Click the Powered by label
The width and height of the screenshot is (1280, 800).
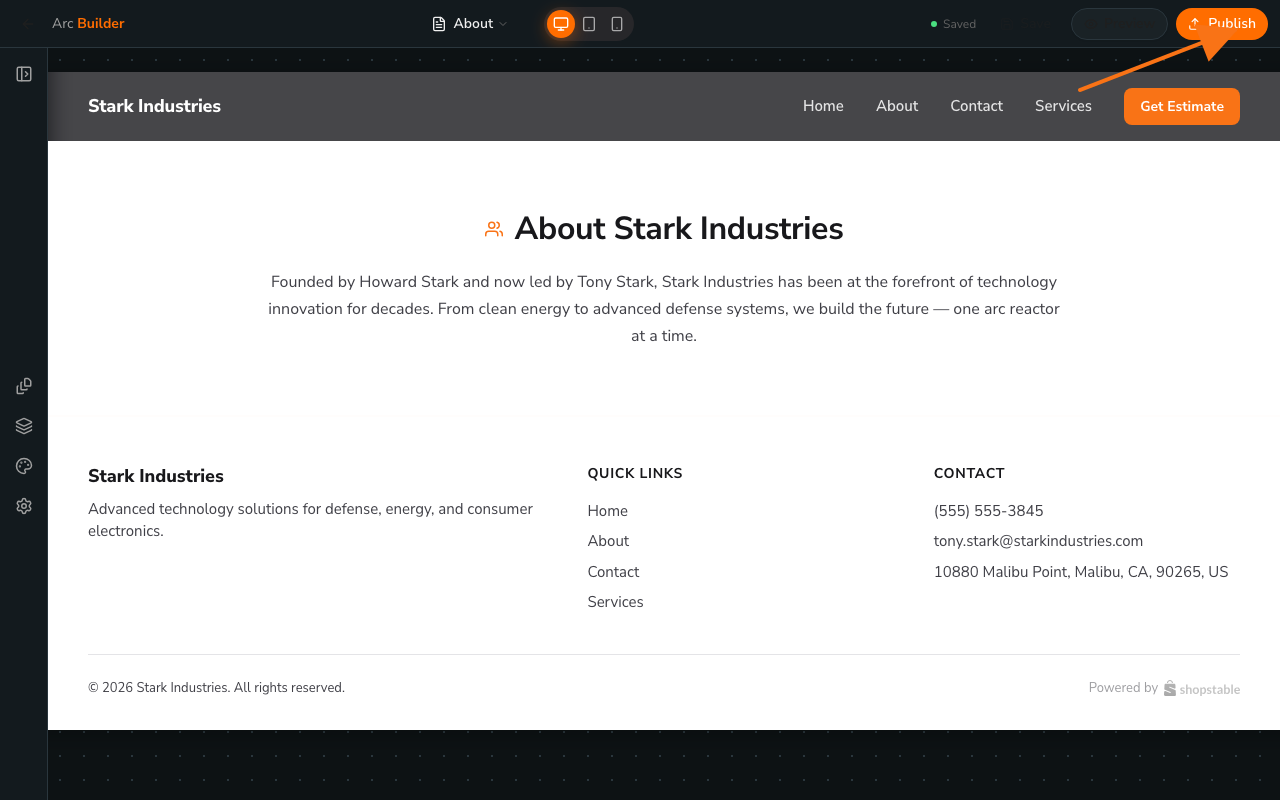(x=1123, y=688)
